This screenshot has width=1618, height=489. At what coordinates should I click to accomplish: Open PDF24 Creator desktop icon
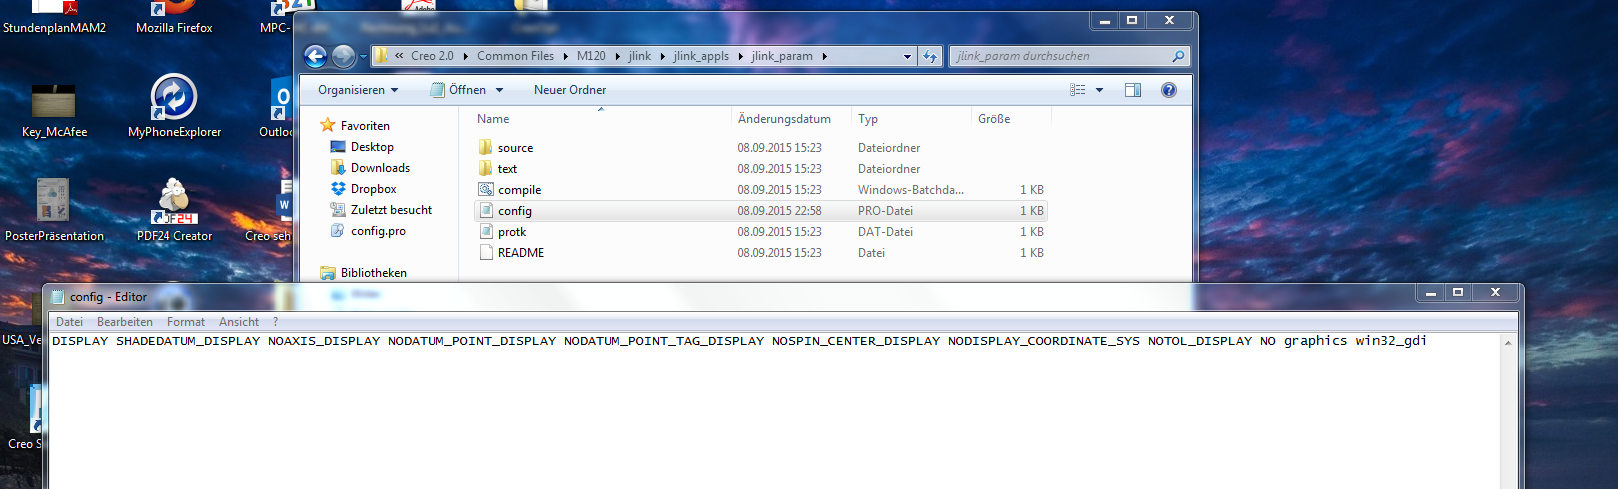(174, 210)
